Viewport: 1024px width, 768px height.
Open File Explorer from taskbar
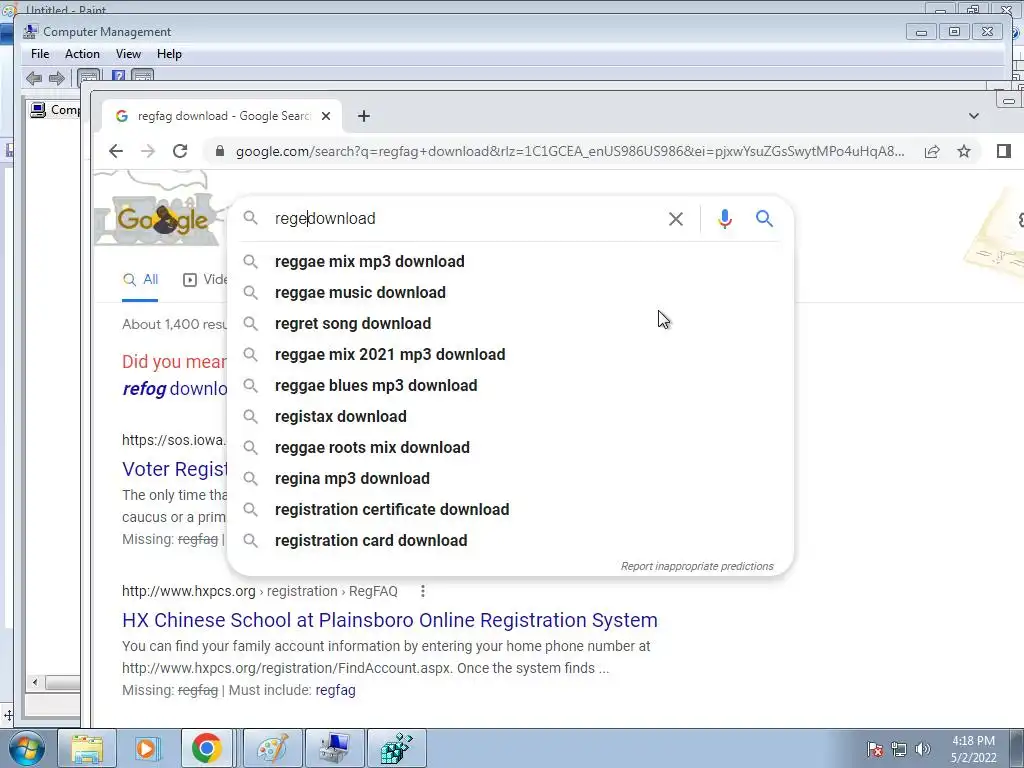click(88, 748)
